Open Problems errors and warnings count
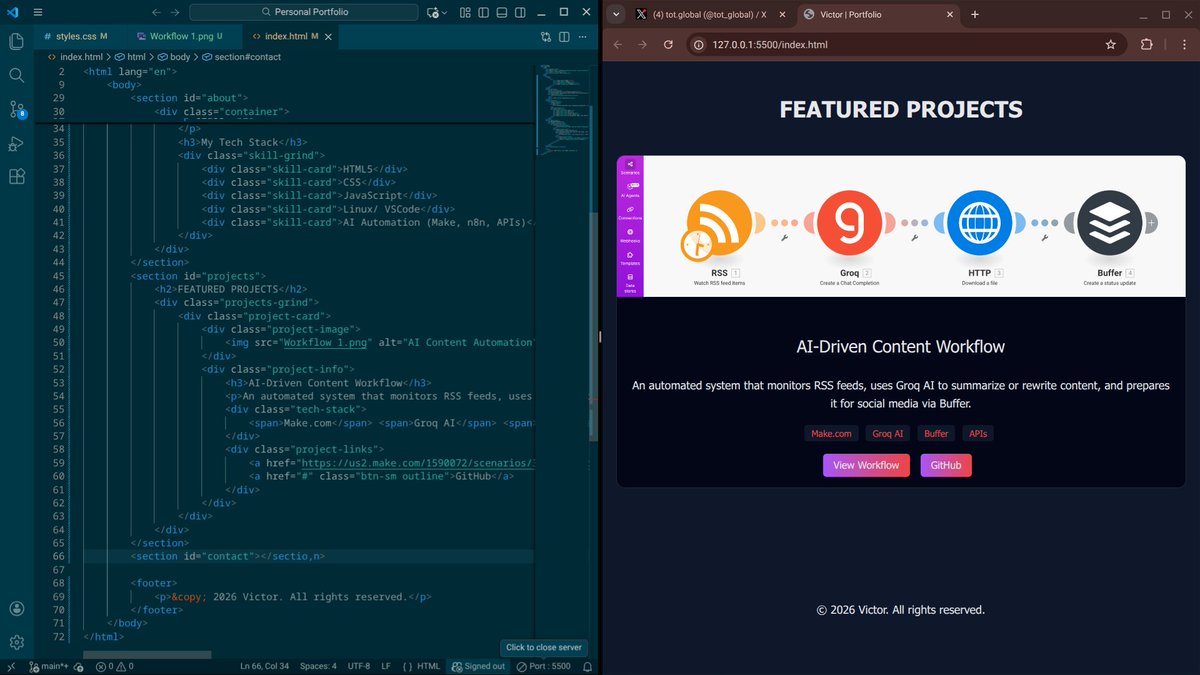This screenshot has height=675, width=1200. pos(114,666)
